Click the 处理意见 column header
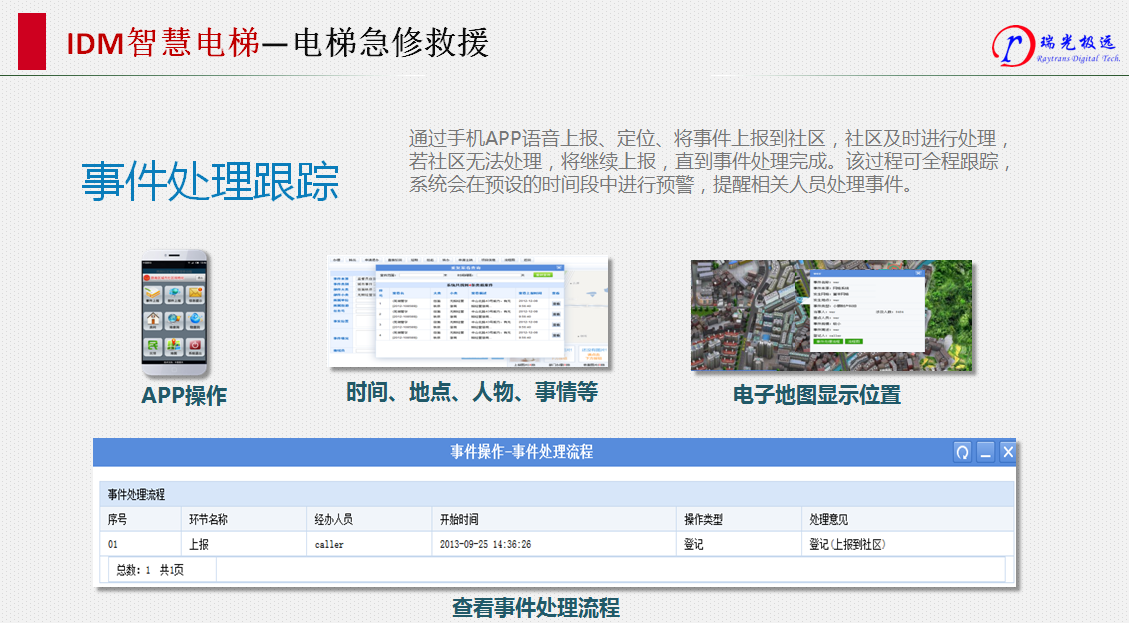Image resolution: width=1129 pixels, height=623 pixels. coord(828,519)
